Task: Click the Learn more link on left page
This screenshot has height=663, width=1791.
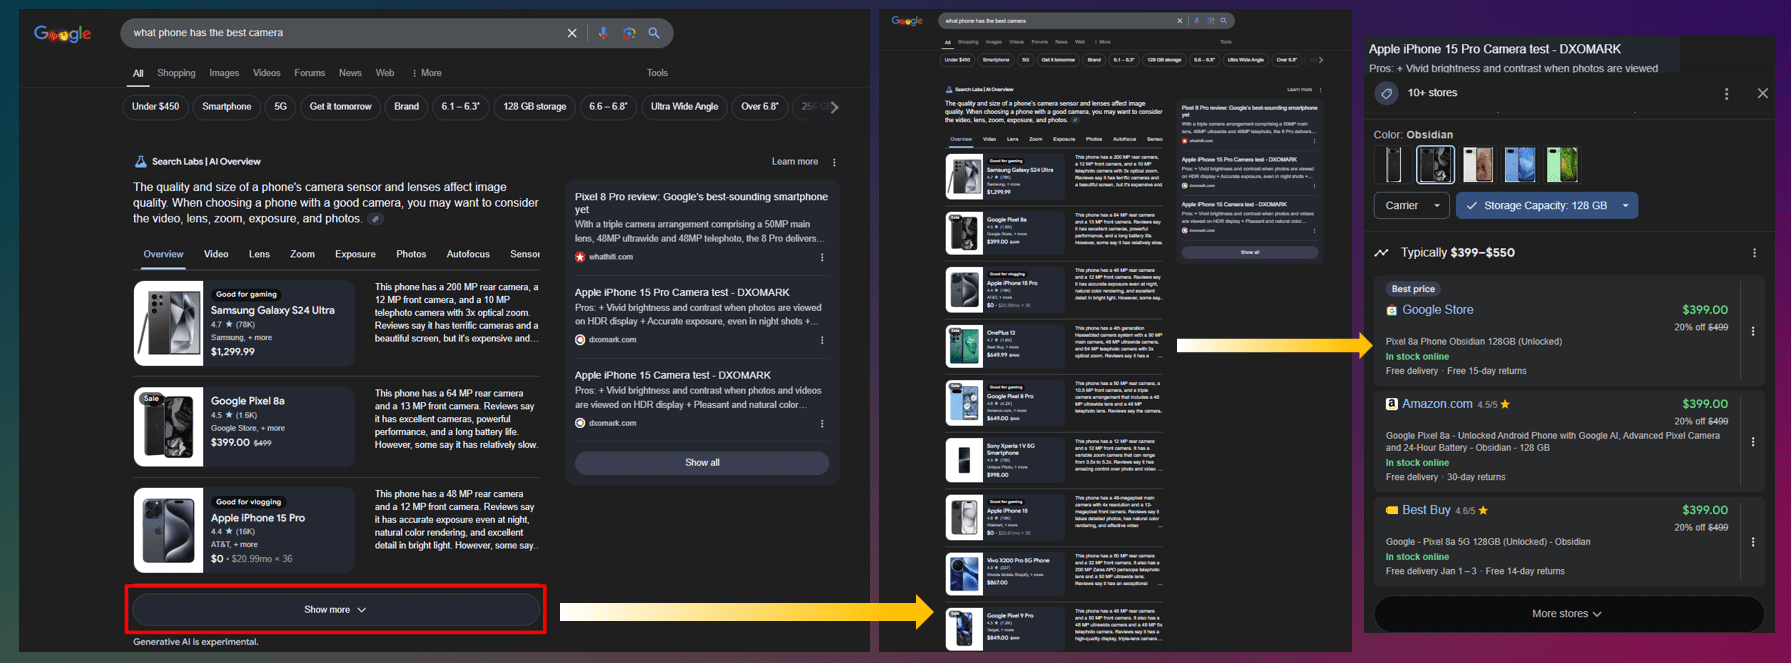Action: [x=794, y=161]
